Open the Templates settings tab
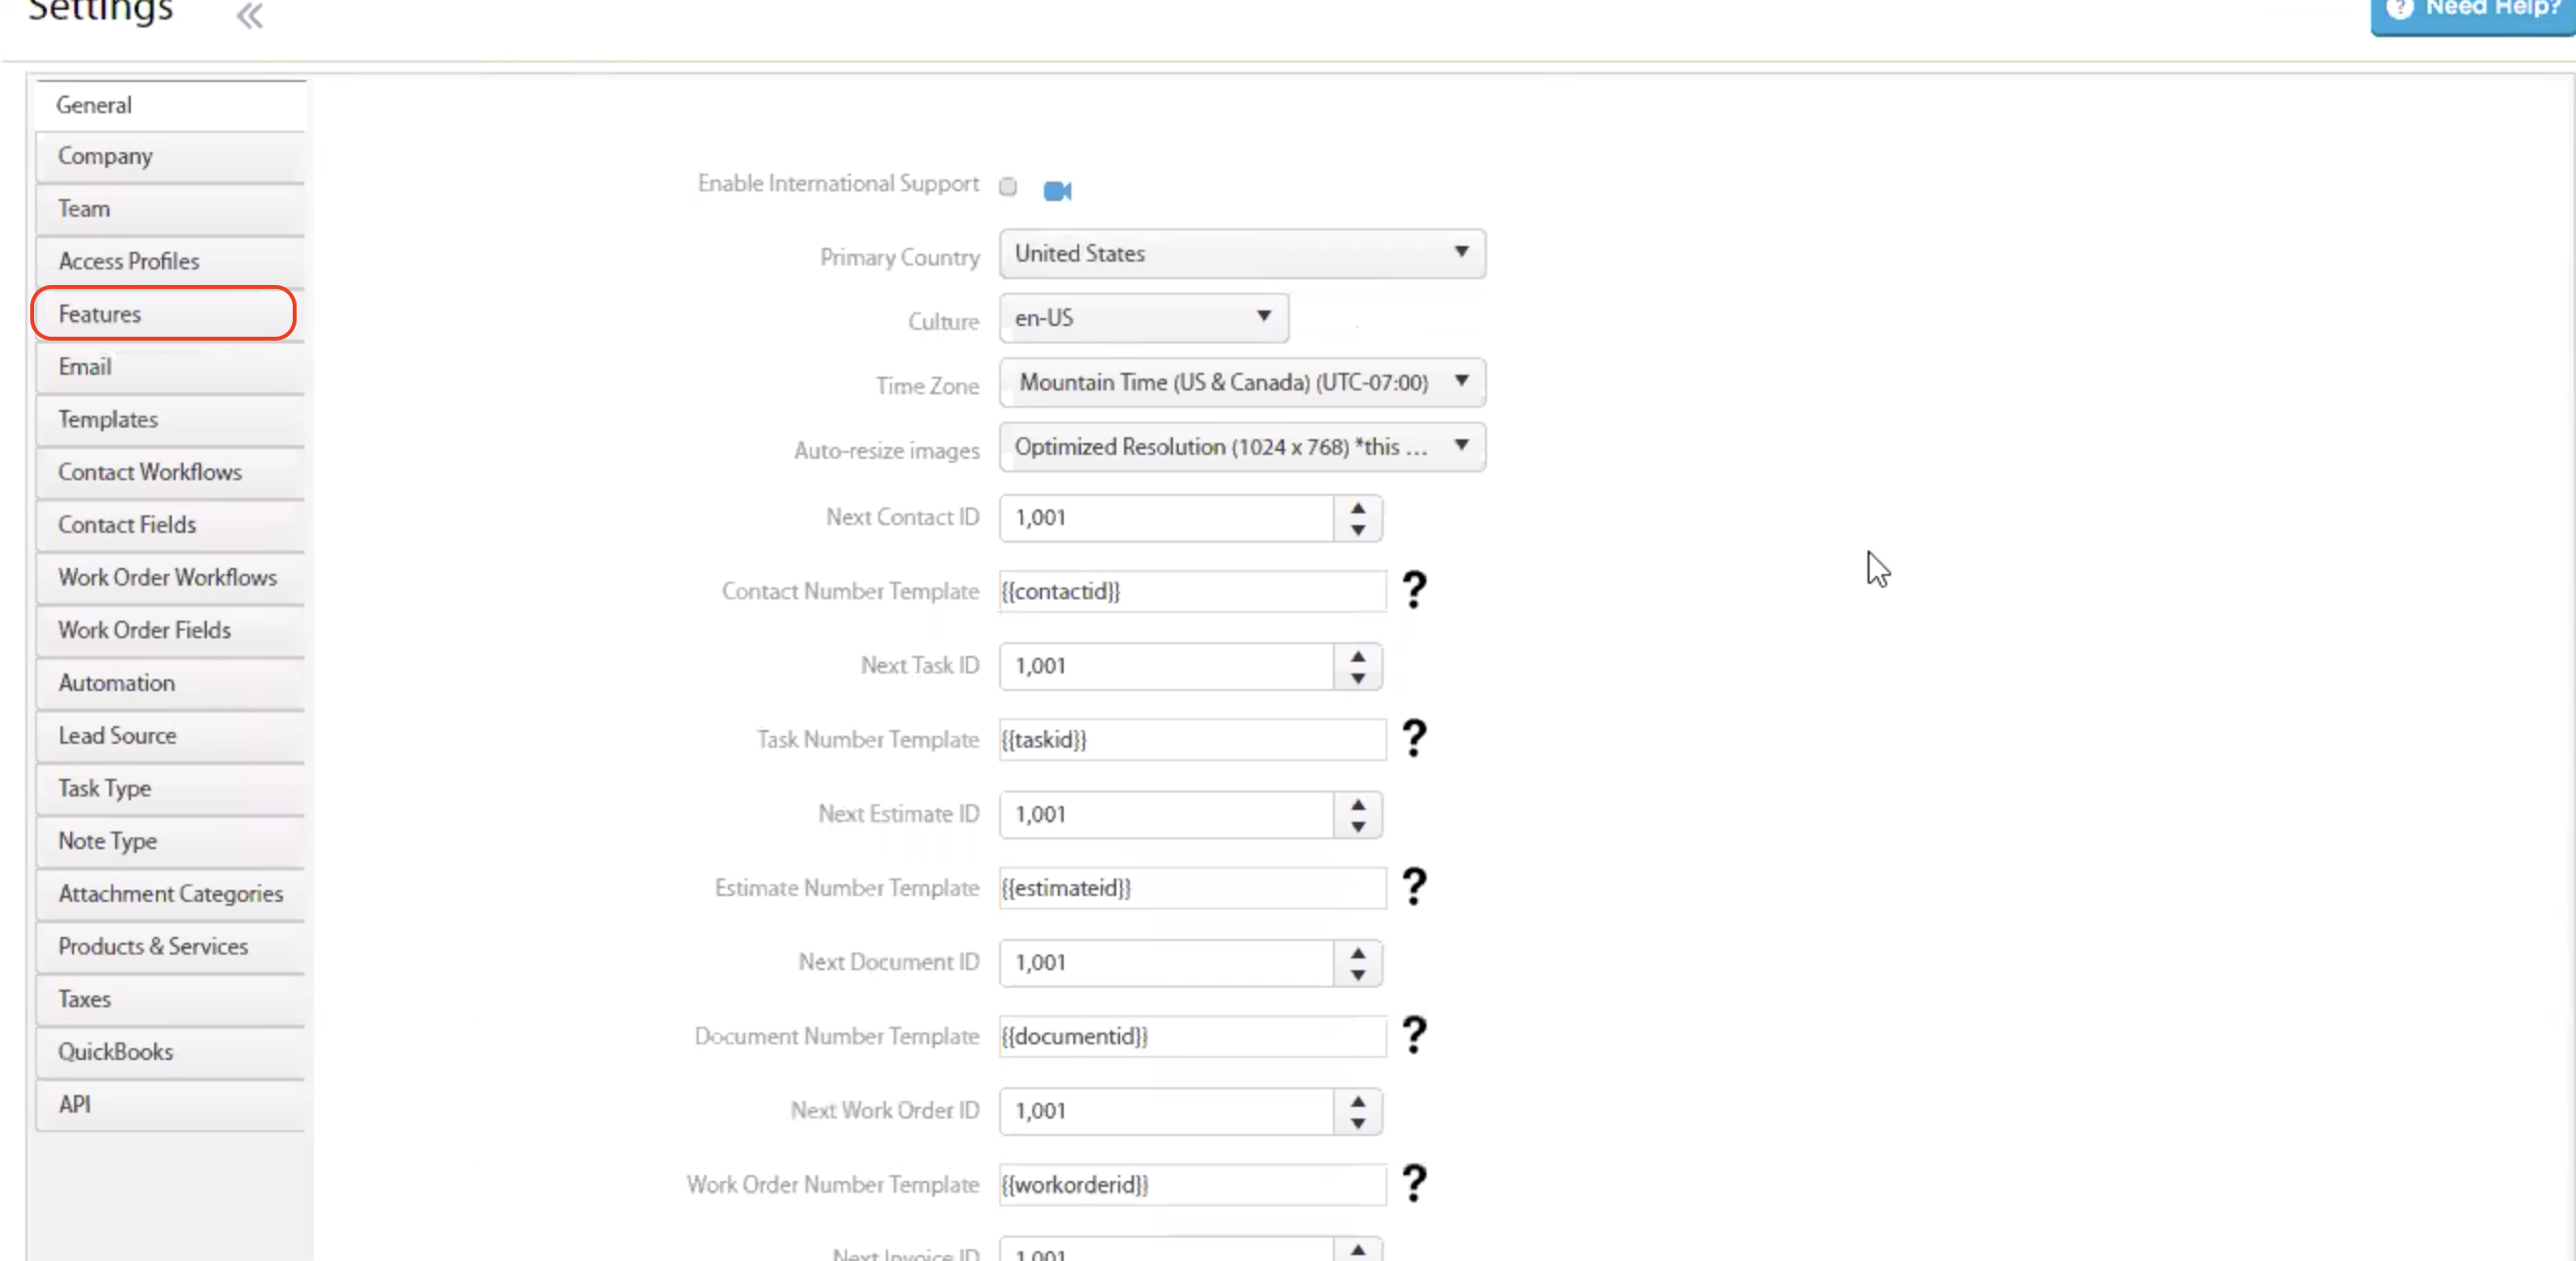This screenshot has height=1261, width=2576. [170, 420]
